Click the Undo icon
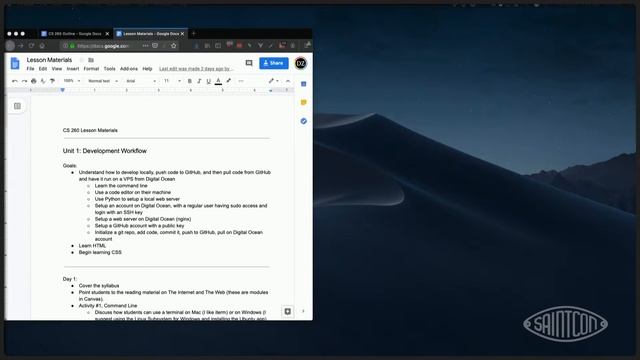 tap(15, 81)
